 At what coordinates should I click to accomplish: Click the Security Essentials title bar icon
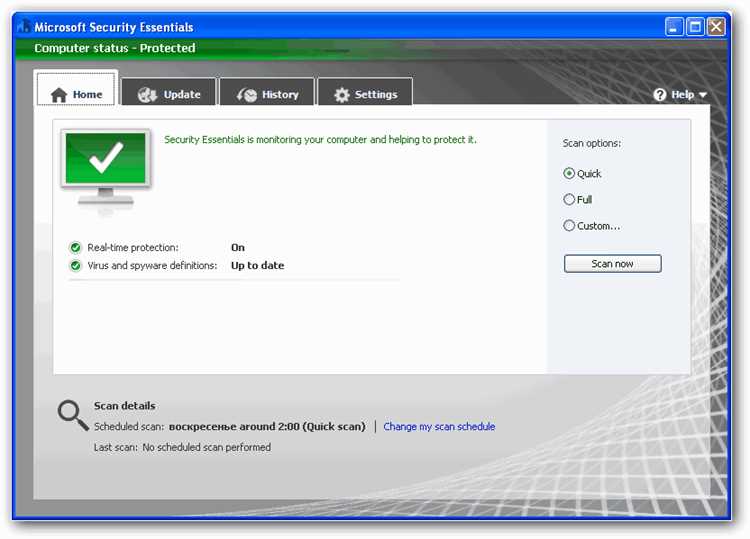23,26
